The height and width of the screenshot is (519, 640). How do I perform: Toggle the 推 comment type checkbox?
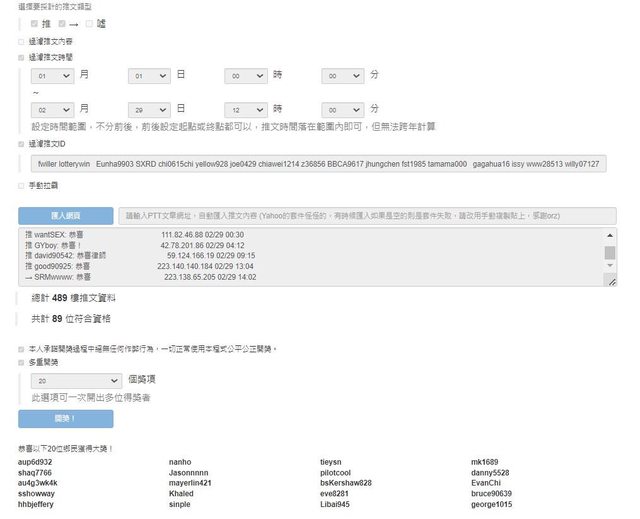pos(35,23)
